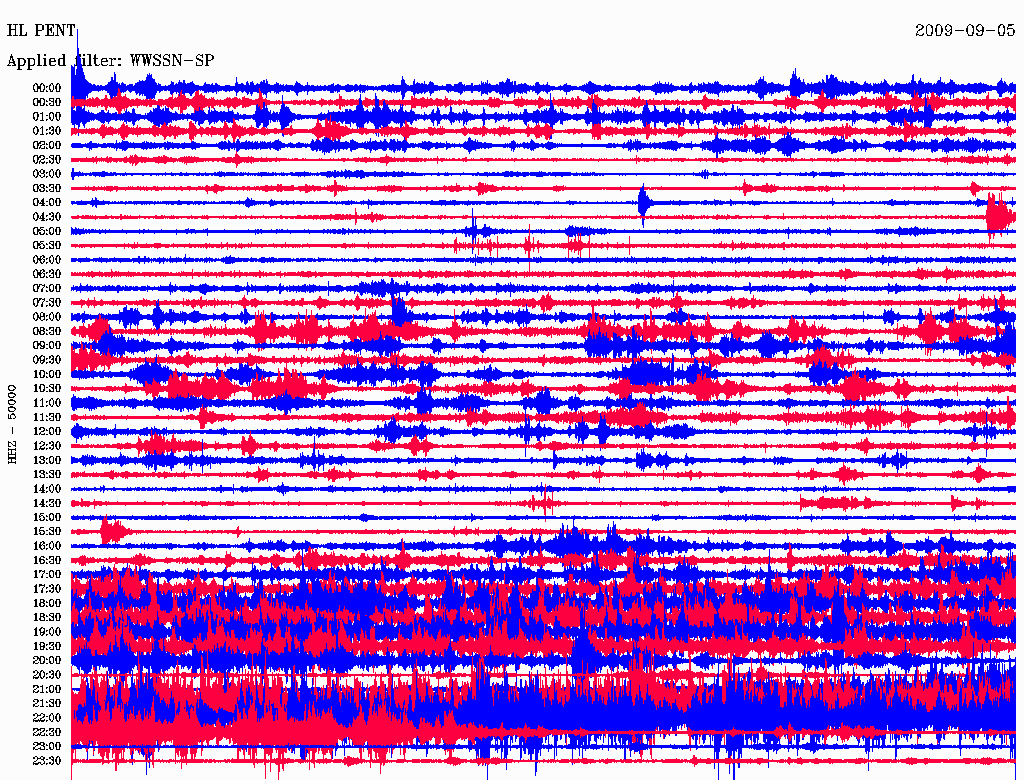Select the 23:00 time label
Viewport: 1024px width, 780px height.
(46, 747)
